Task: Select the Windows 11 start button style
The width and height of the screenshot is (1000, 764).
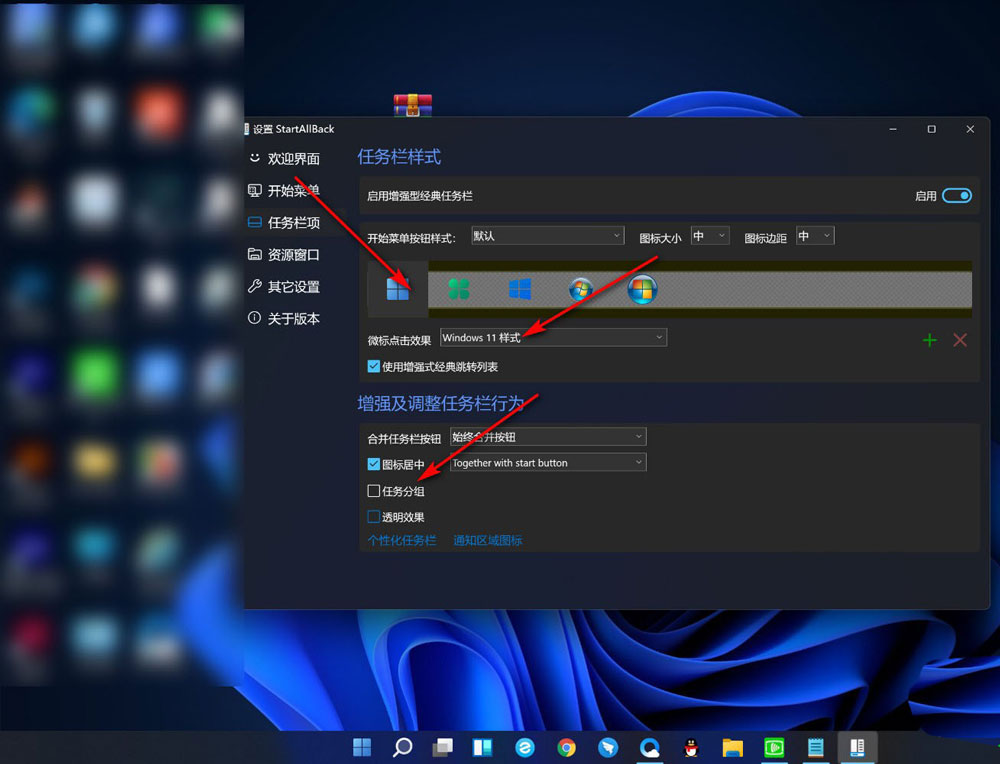Action: click(398, 289)
